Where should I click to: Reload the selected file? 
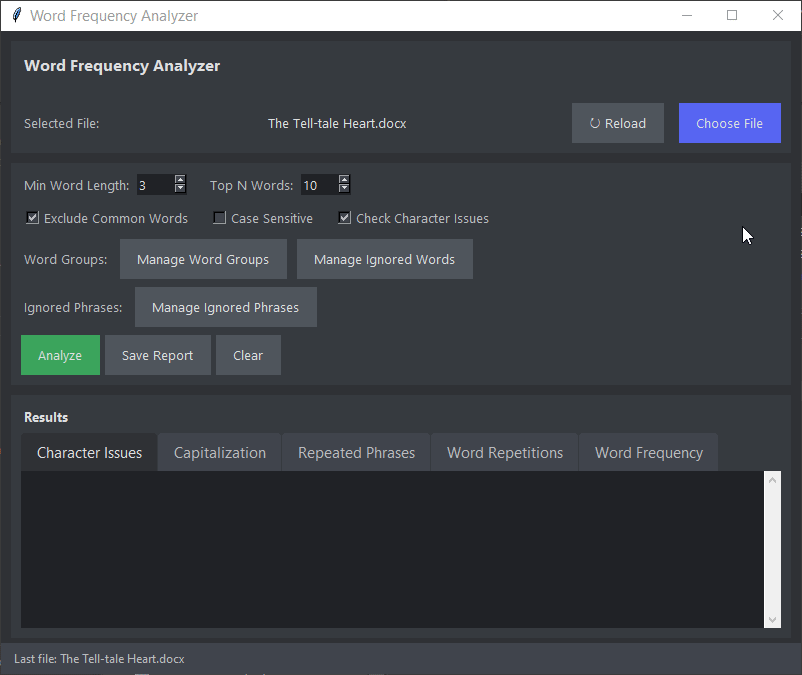click(x=617, y=123)
